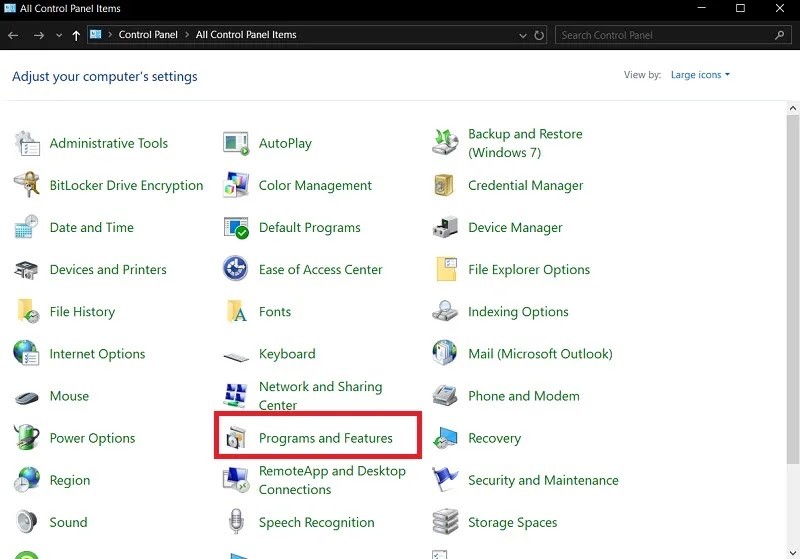Open the Mail (Microsoft Outlook) icon
The height and width of the screenshot is (559, 800).
coord(445,353)
